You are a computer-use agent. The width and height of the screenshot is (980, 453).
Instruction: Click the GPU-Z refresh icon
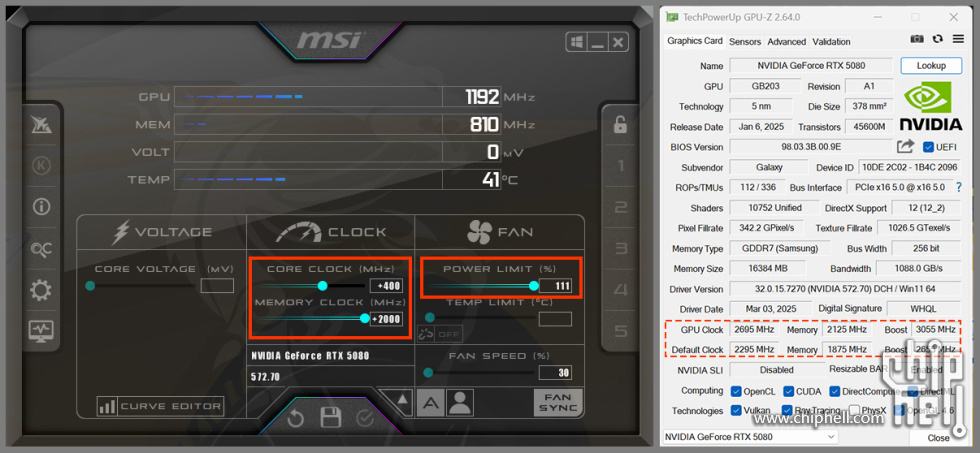pyautogui.click(x=938, y=39)
